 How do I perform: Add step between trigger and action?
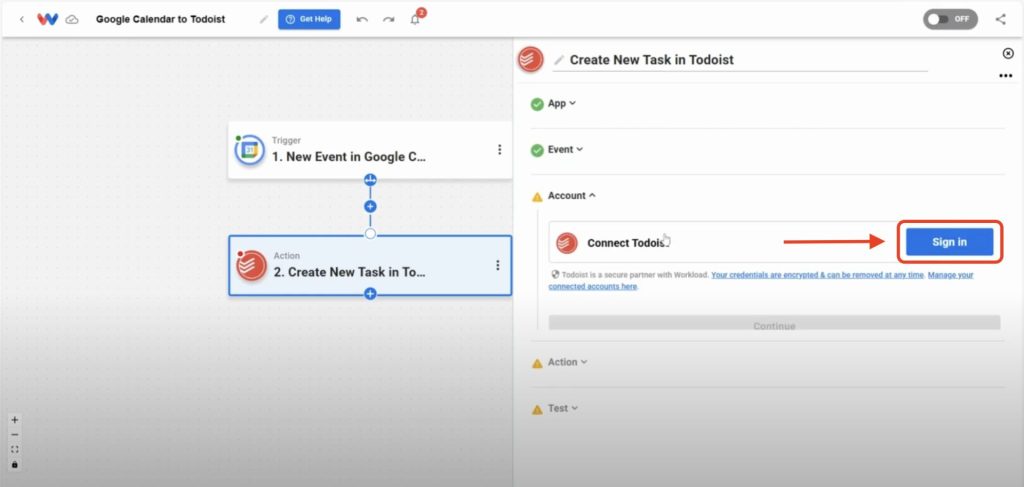[370, 206]
